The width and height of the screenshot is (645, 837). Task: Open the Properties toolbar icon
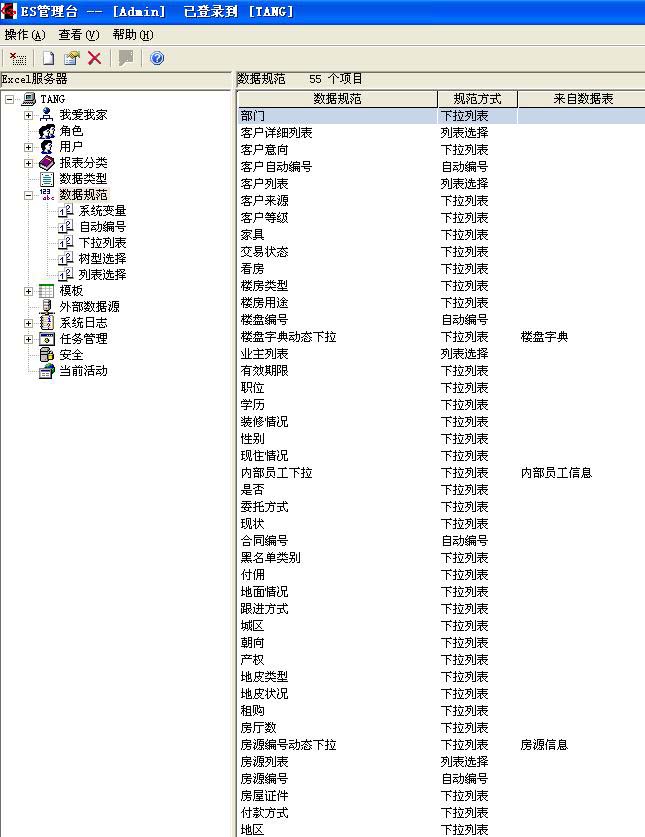point(71,58)
